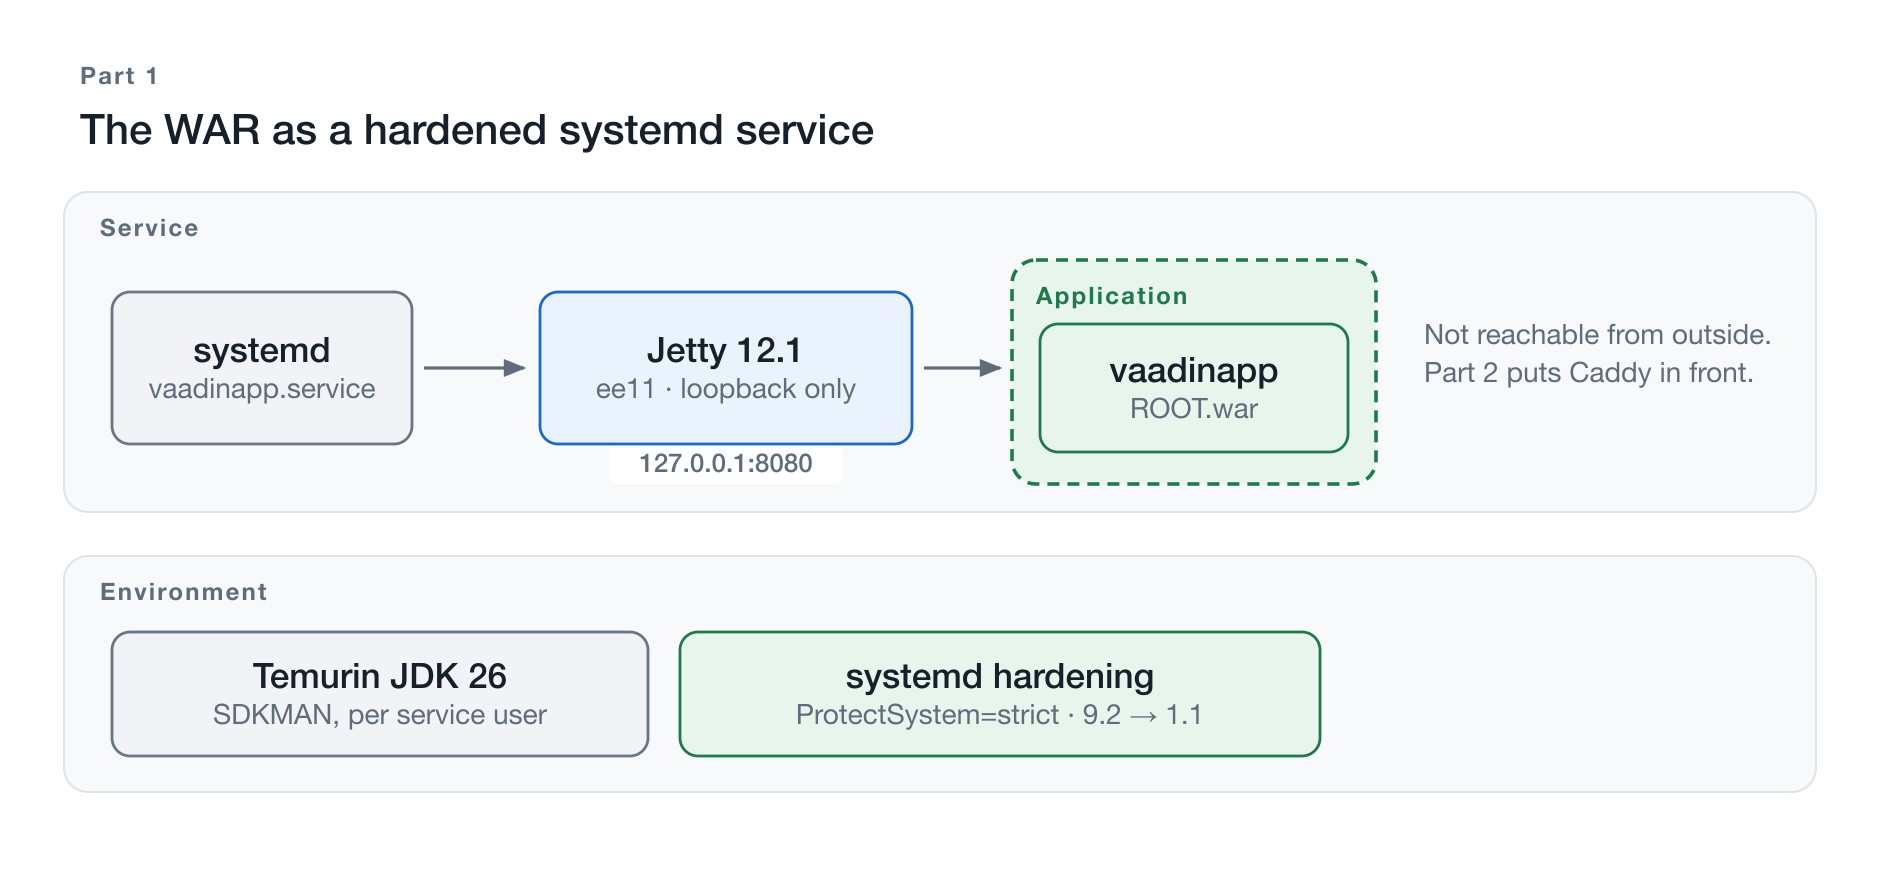Image resolution: width=1880 pixels, height=872 pixels.
Task: Click the "Environment" section label
Action: coord(184,592)
